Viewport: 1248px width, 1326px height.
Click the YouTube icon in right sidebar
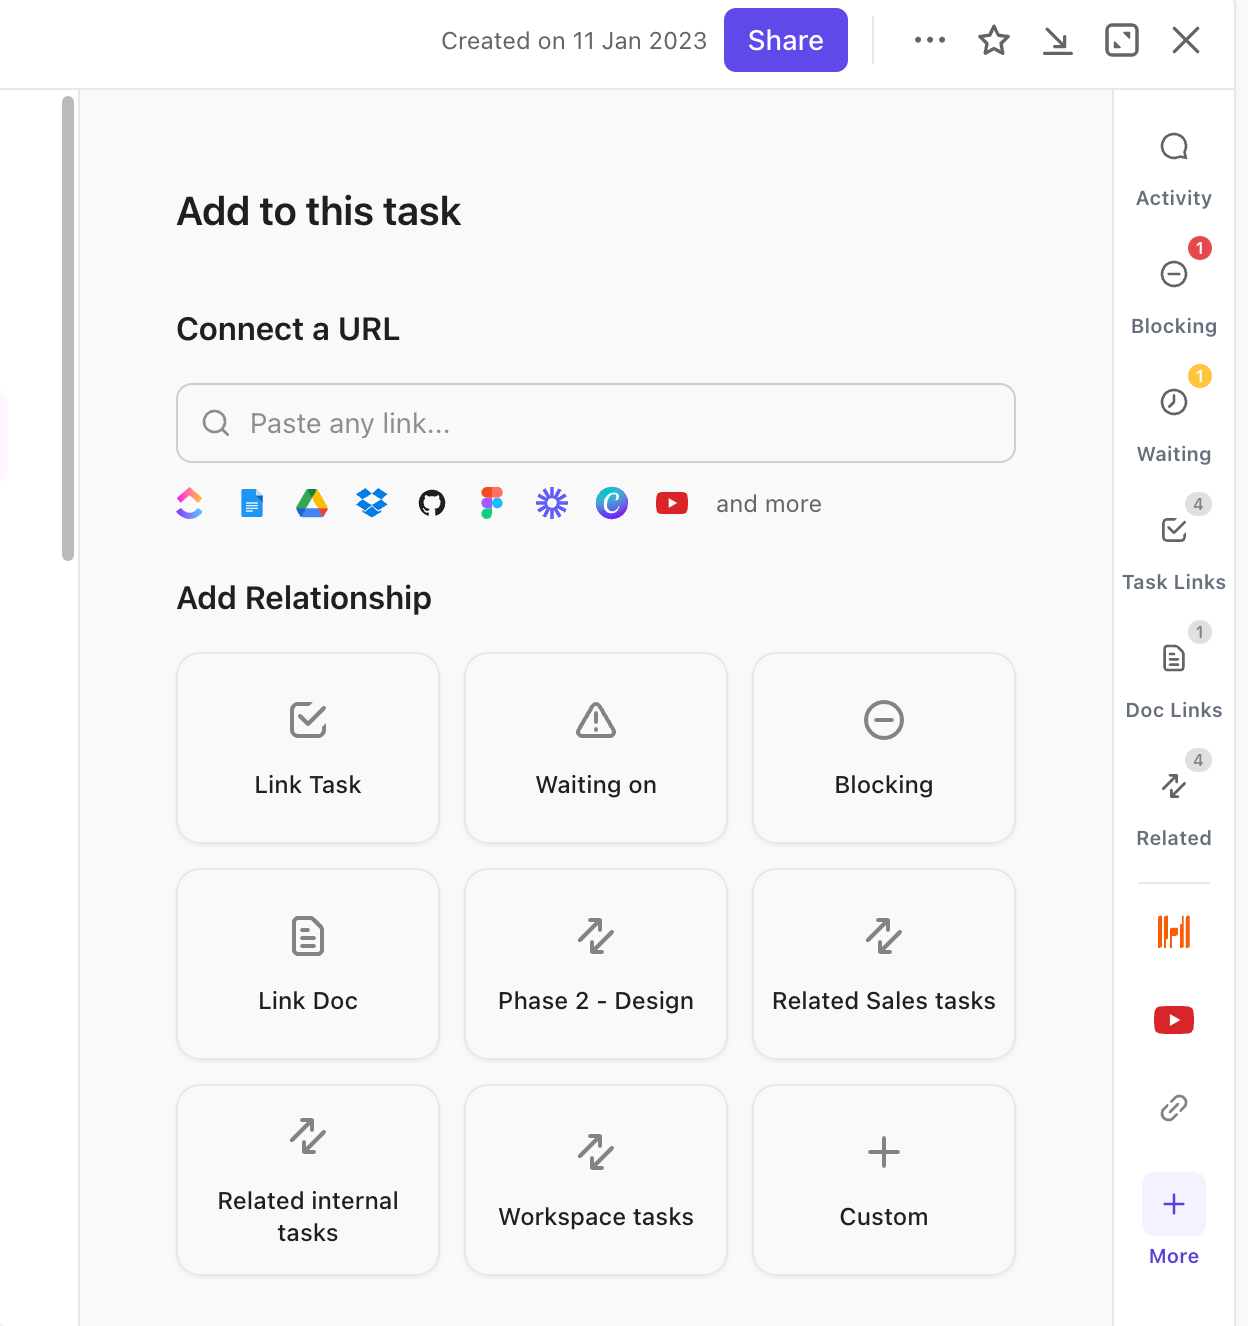coord(1173,1020)
